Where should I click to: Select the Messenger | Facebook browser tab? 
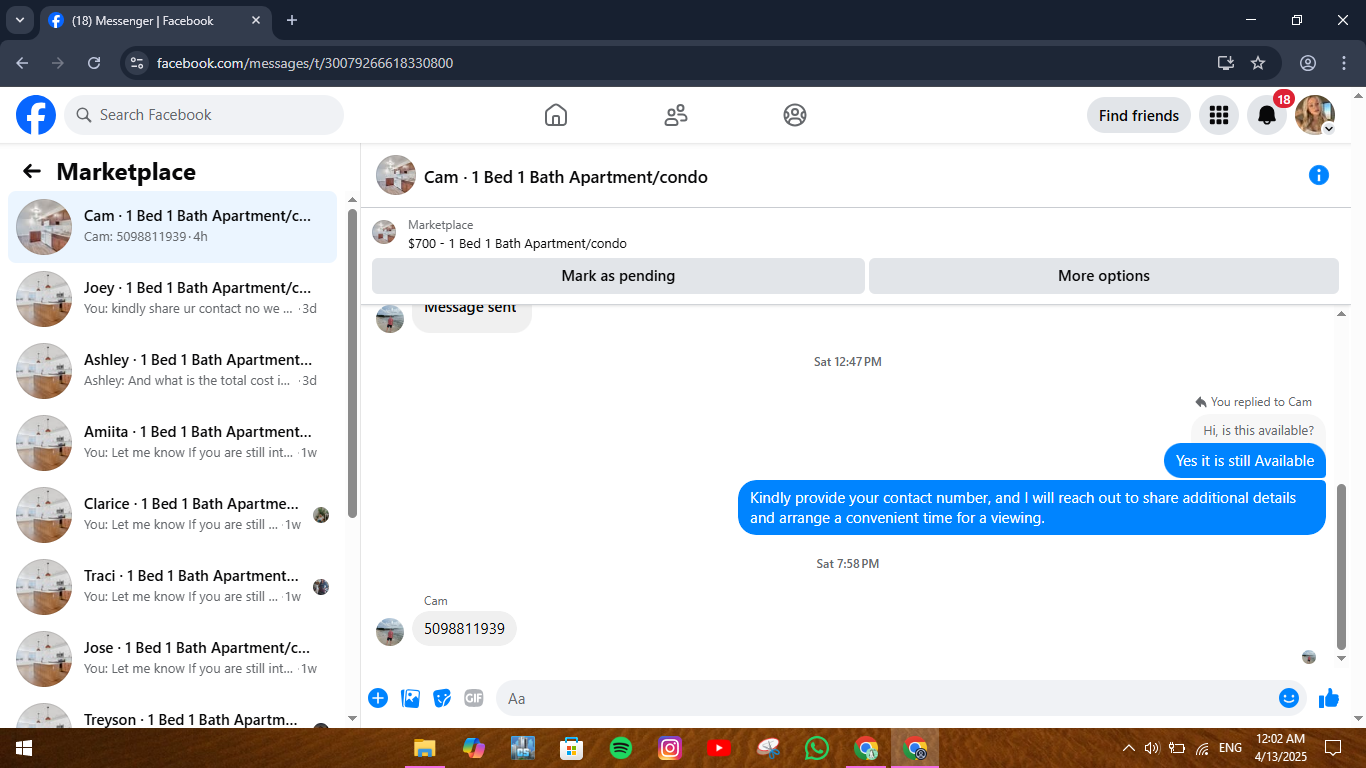pyautogui.click(x=155, y=20)
